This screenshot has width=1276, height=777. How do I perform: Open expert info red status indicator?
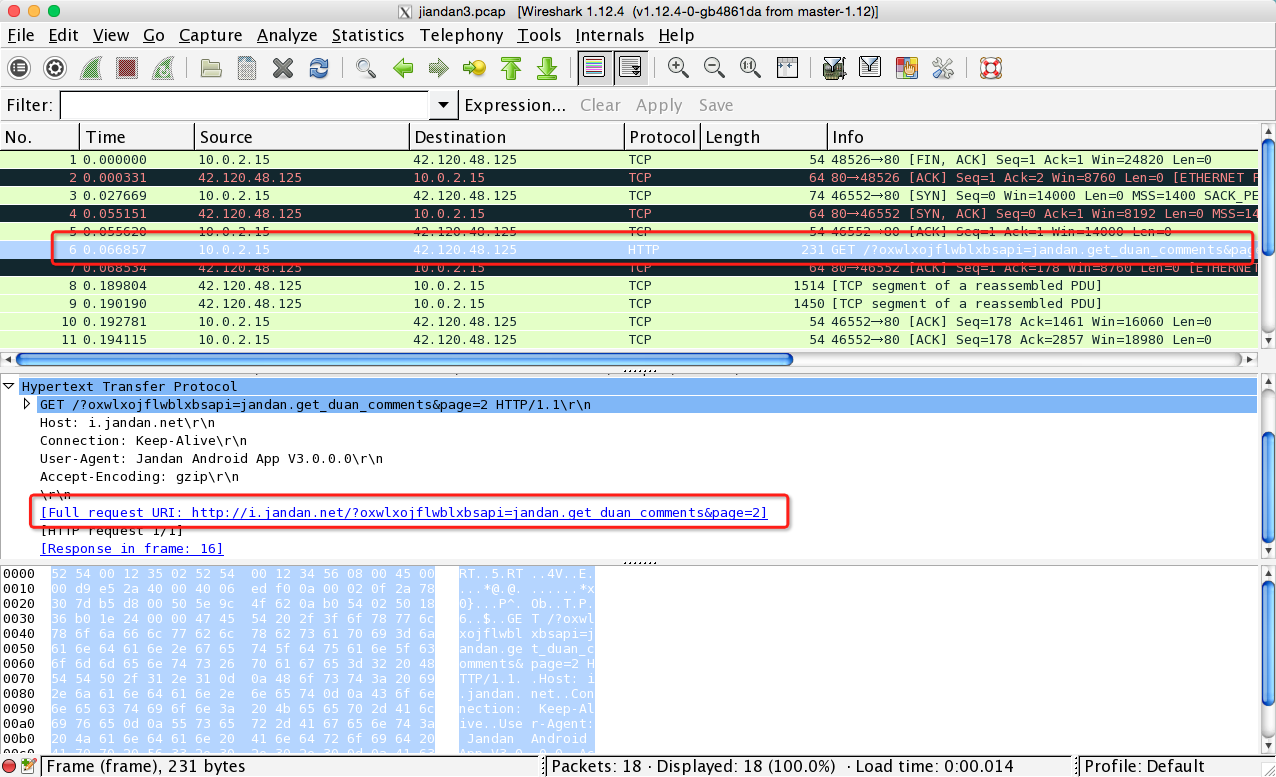coord(9,766)
